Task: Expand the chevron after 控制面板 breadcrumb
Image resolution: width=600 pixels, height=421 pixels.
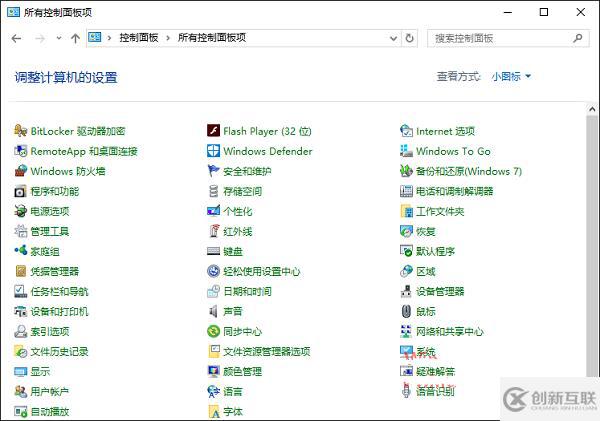Action: [168, 38]
